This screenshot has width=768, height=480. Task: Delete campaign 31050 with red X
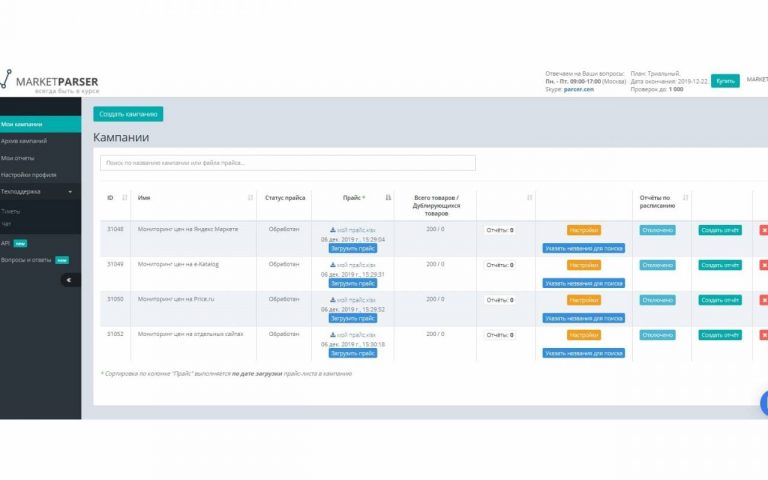[764, 300]
